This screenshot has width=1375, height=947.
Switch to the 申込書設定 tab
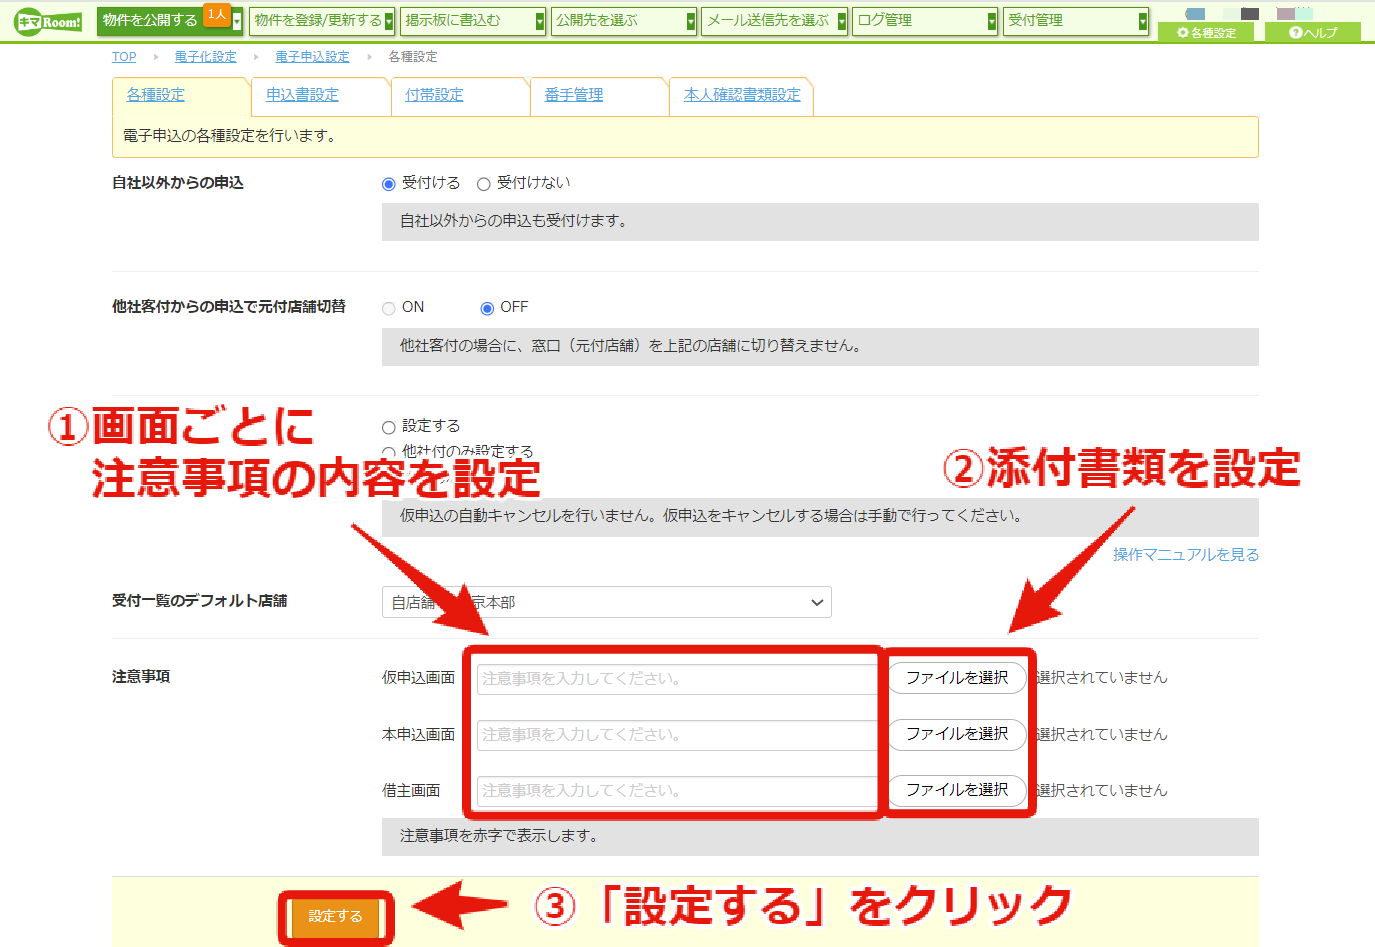[x=302, y=95]
